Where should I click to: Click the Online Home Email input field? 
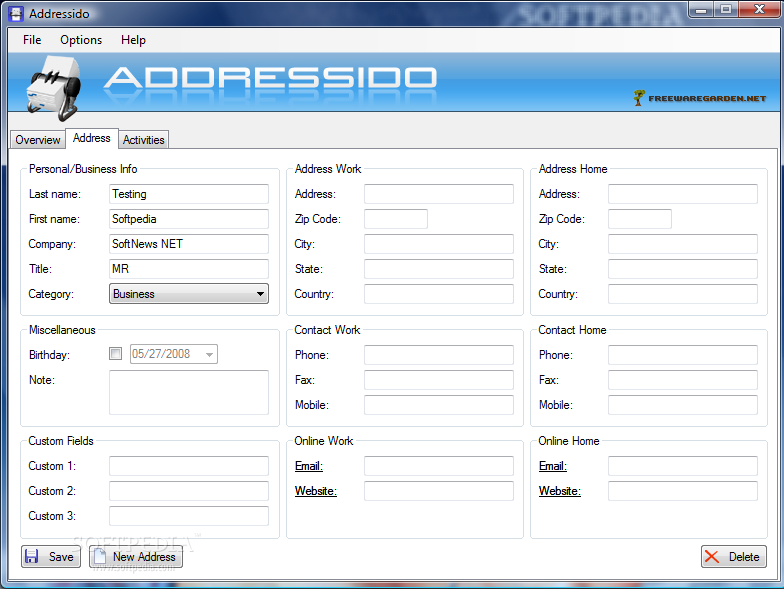tap(682, 466)
